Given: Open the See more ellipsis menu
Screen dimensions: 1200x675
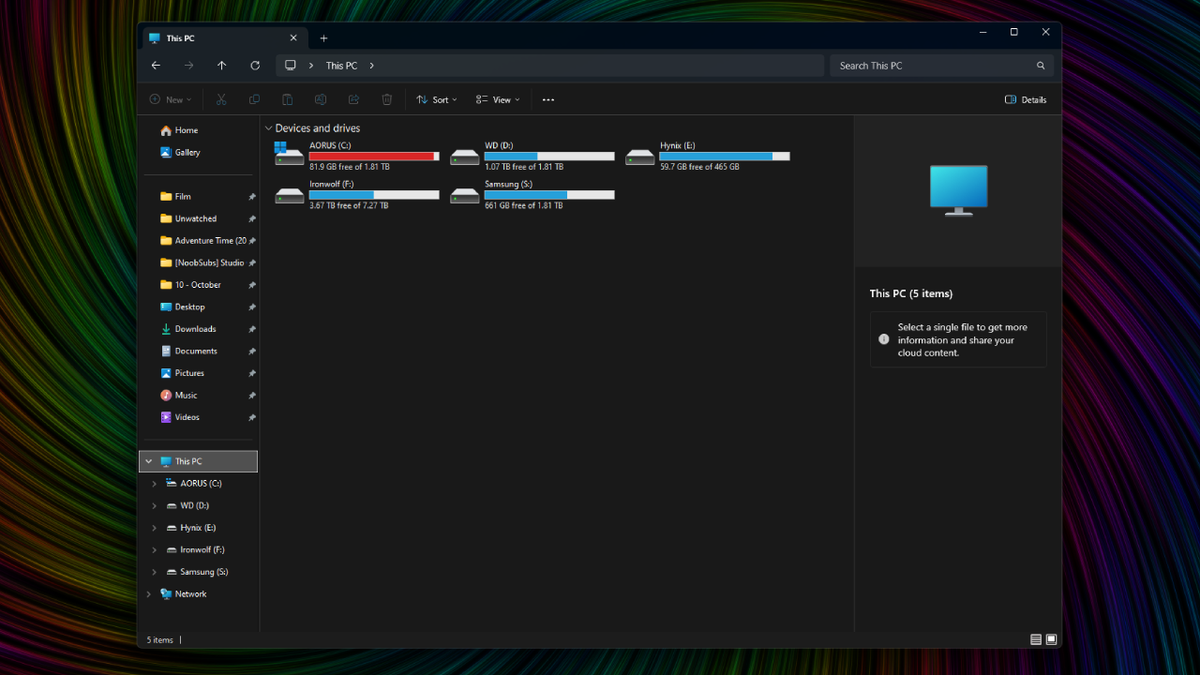Looking at the screenshot, I should tap(548, 100).
